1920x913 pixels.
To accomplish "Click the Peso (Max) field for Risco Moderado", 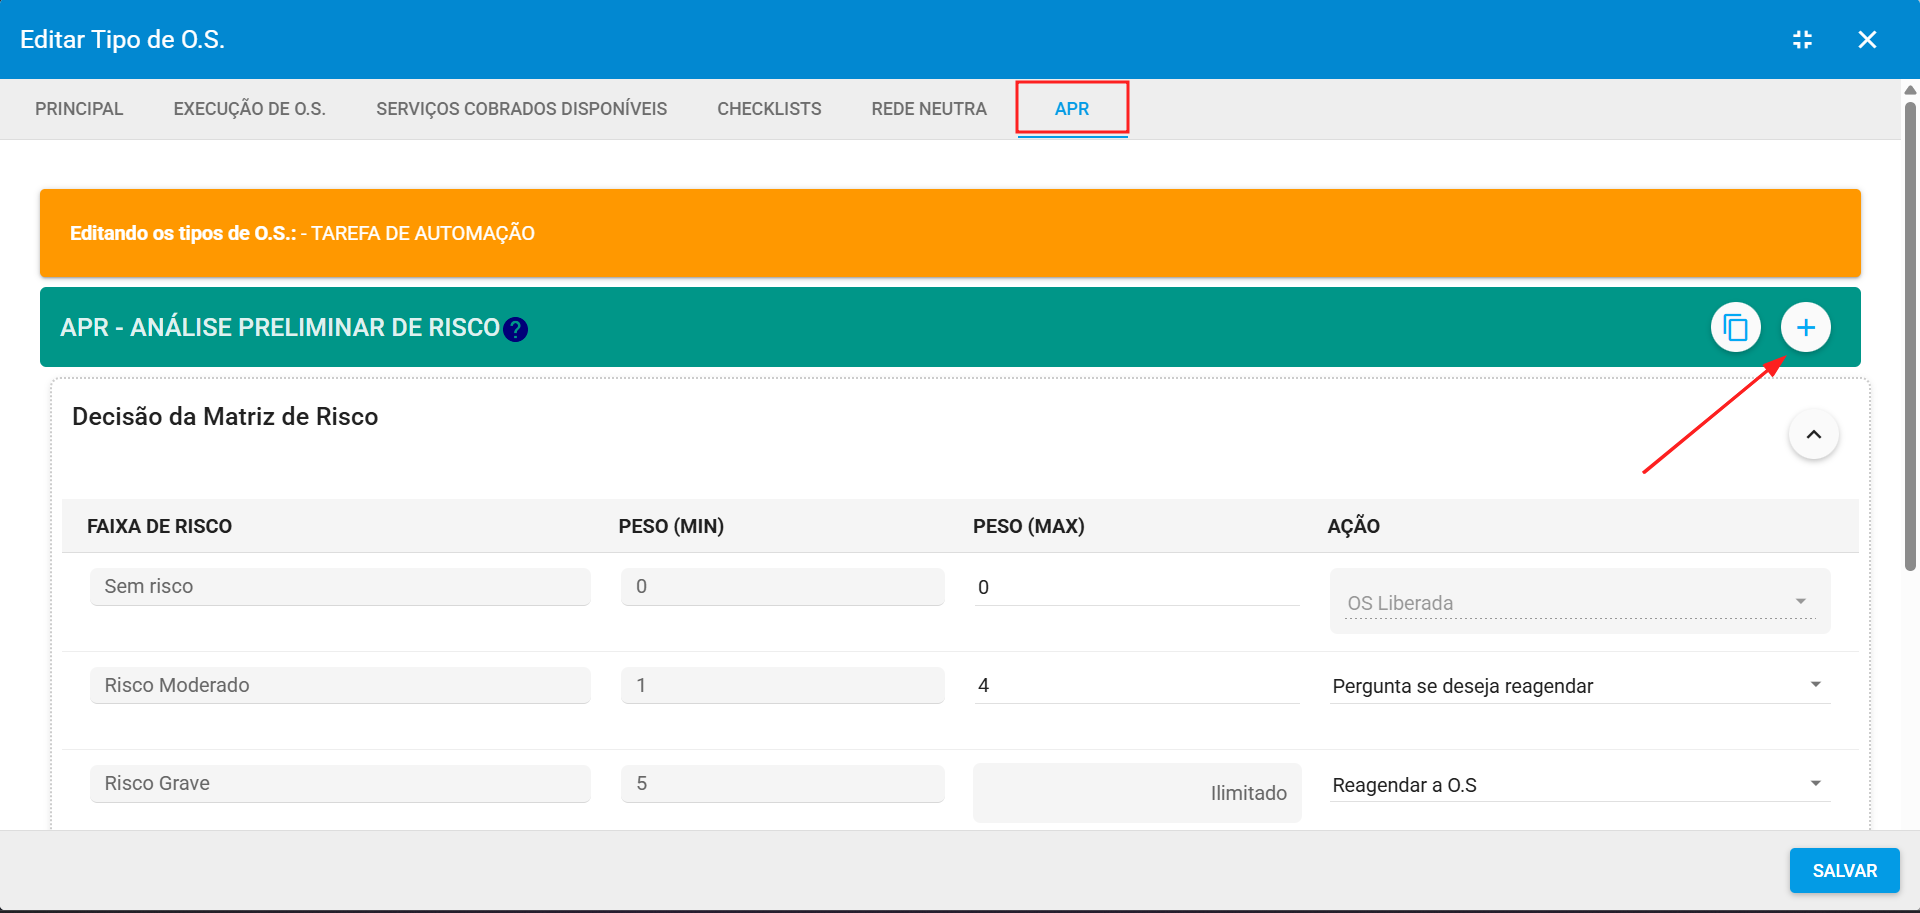I will click(x=1136, y=686).
